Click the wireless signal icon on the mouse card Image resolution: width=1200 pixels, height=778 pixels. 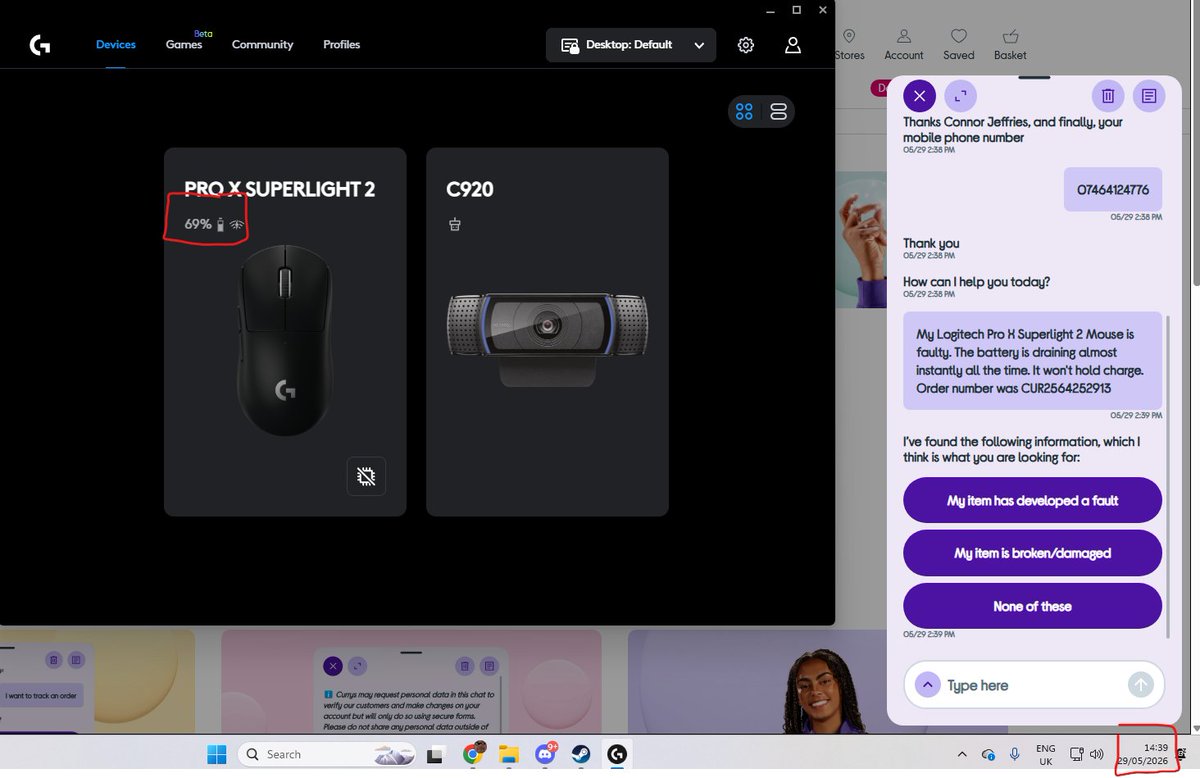click(237, 225)
